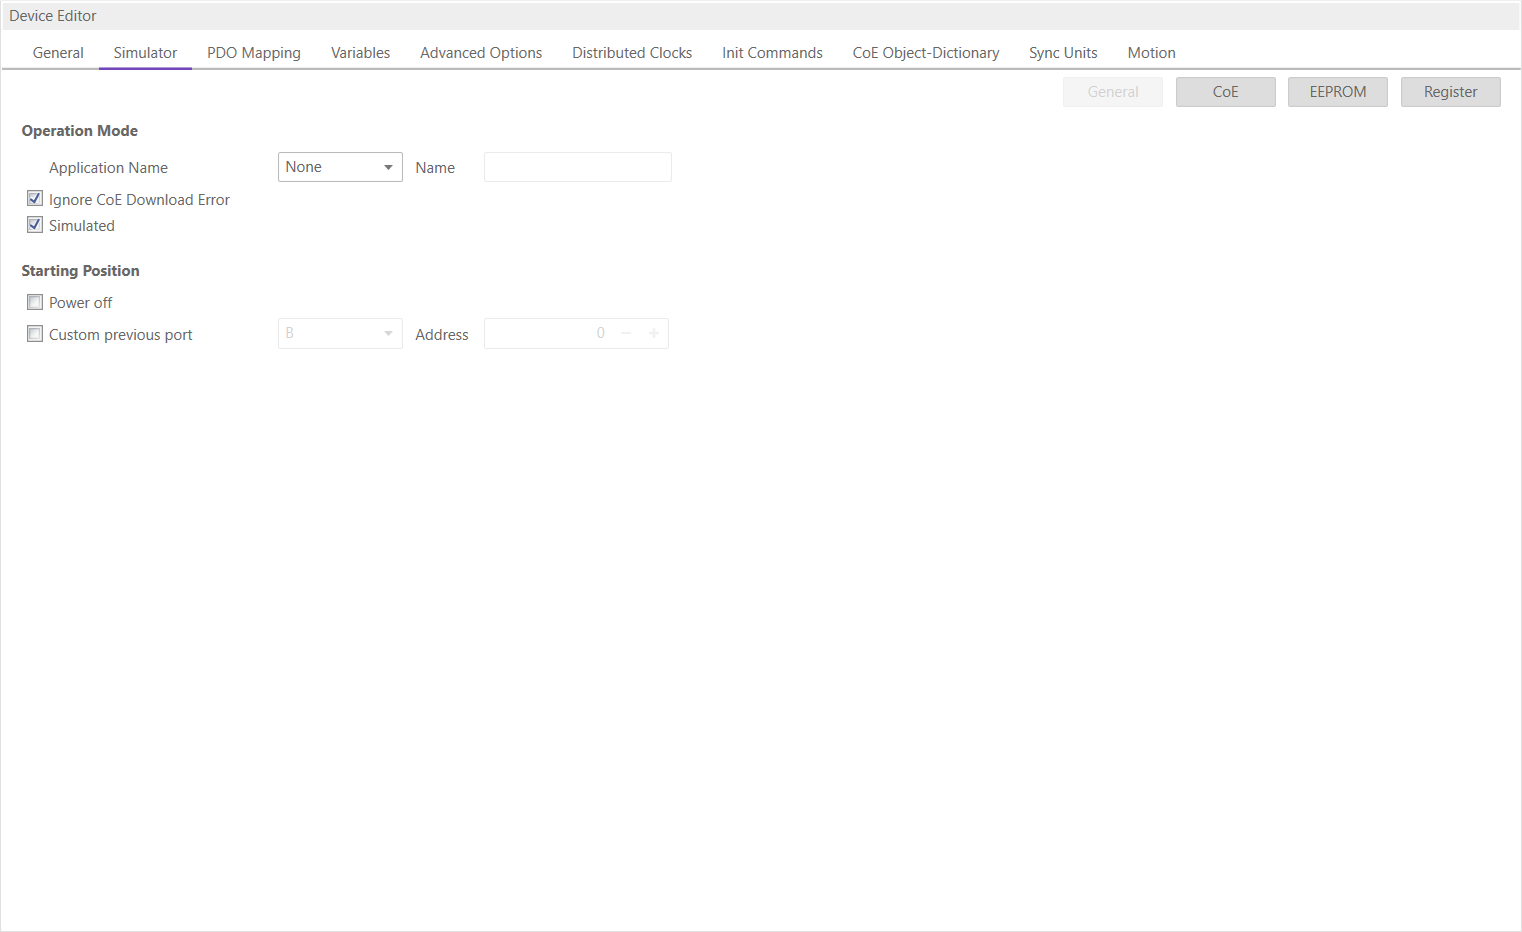Click the EEPROM button
1522x932 pixels.
pyautogui.click(x=1337, y=92)
